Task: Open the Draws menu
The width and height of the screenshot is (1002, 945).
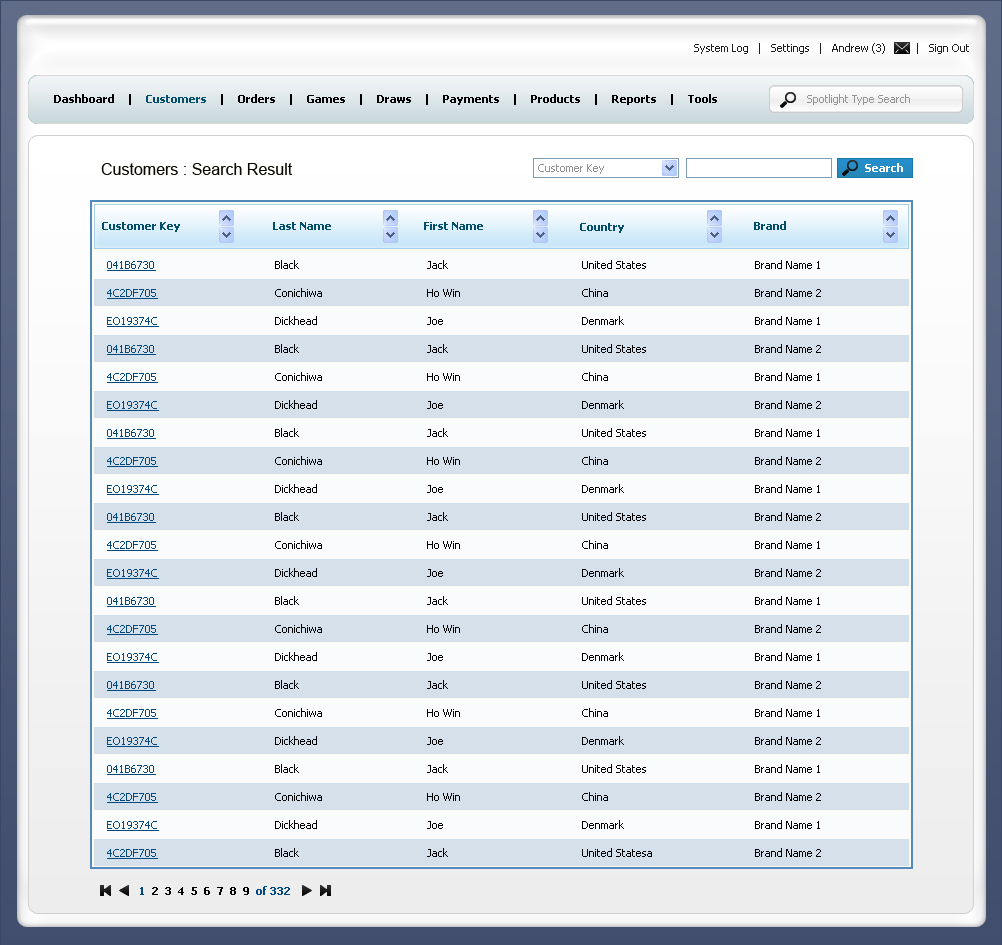Action: coord(394,99)
